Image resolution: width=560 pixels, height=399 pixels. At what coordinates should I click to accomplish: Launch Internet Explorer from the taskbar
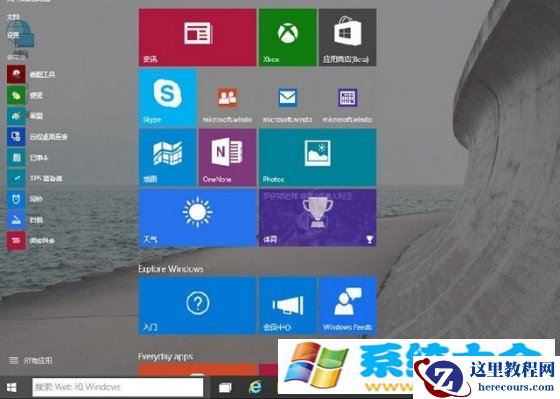pos(255,387)
